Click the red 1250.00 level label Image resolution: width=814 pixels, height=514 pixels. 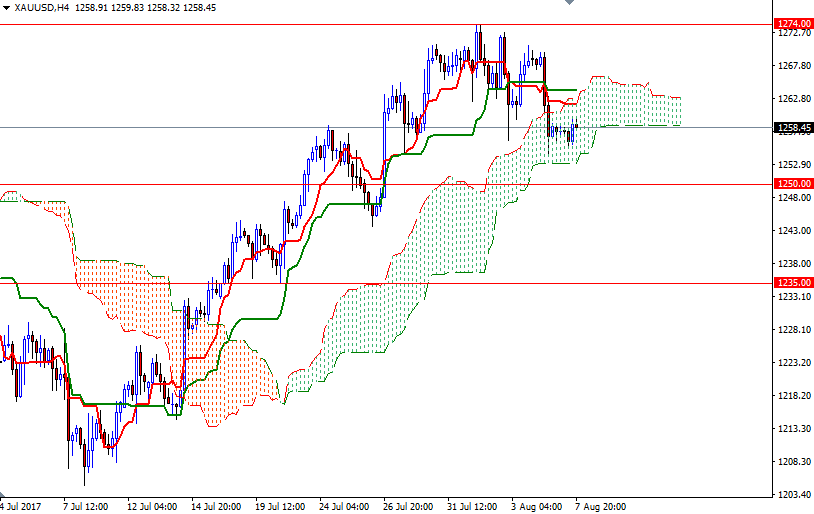(x=793, y=184)
